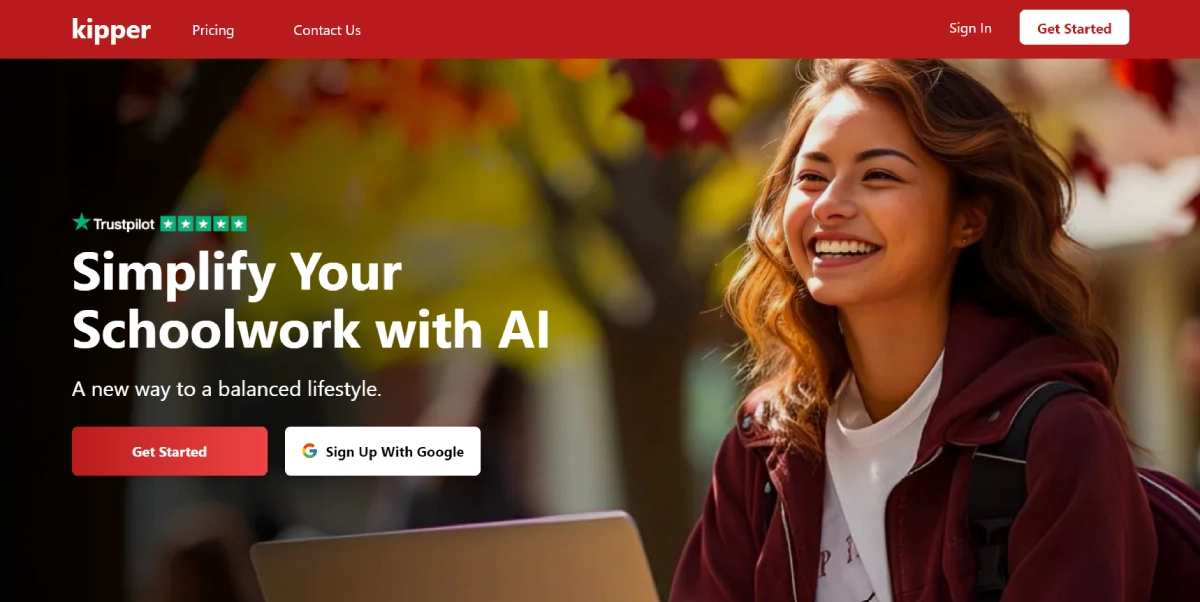Screen dimensions: 1200x602
Task: Click the 'Schoolwork with AI' headline line
Action: [311, 329]
